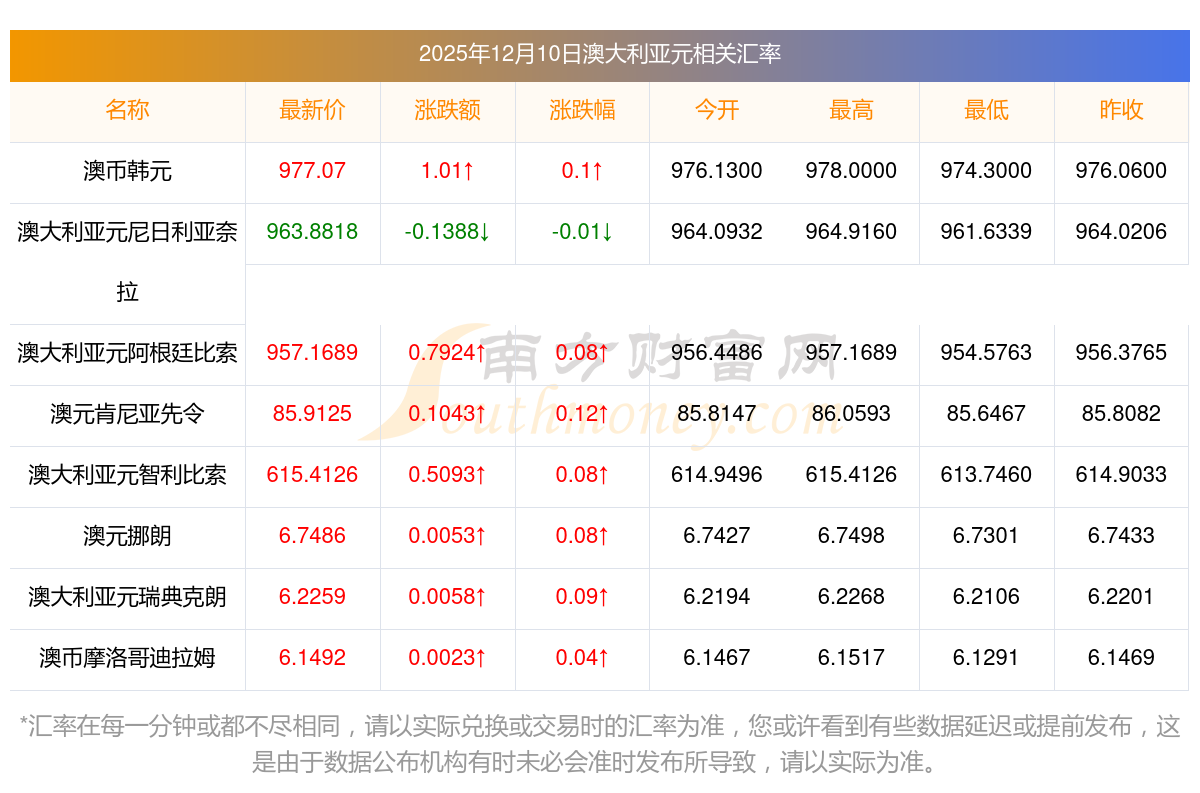The width and height of the screenshot is (1200, 793).
Task: Select the '澳币韩元' row name
Action: point(127,171)
